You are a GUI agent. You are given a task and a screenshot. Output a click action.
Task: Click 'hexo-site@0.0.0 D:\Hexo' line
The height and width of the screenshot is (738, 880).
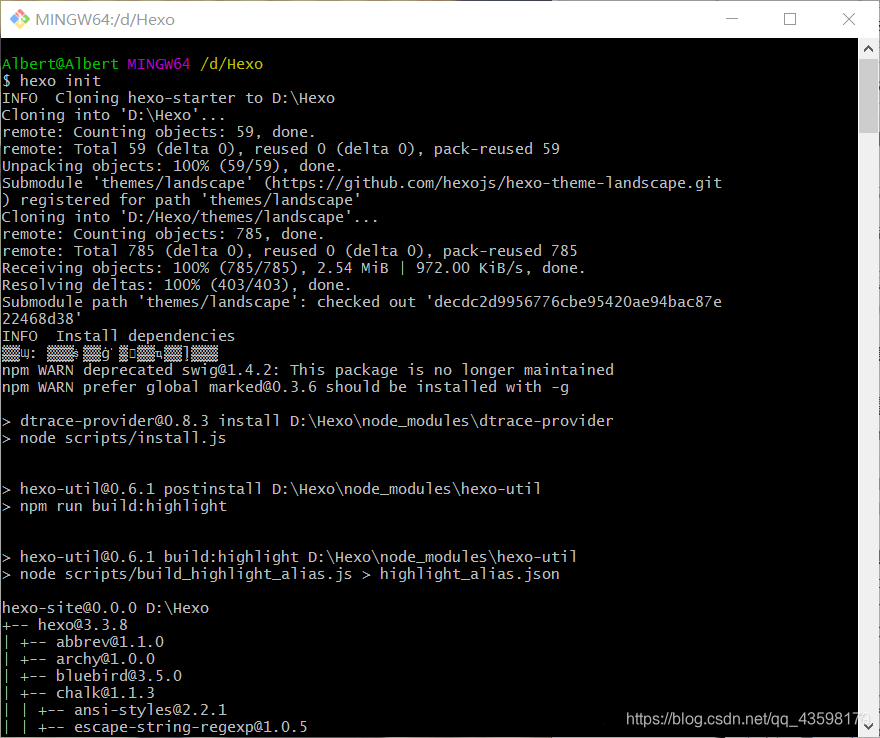point(106,608)
